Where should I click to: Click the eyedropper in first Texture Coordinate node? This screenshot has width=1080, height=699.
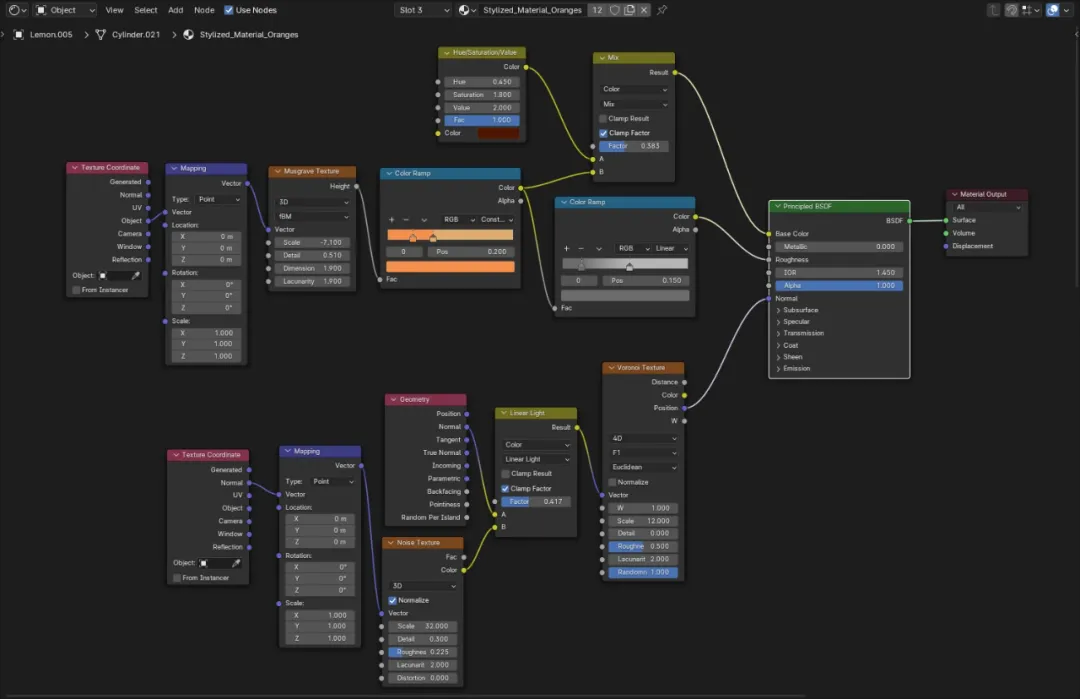click(x=136, y=275)
